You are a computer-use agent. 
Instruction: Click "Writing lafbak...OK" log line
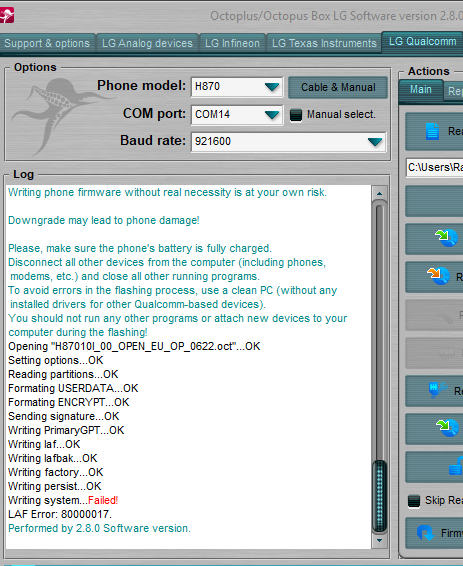[53, 458]
